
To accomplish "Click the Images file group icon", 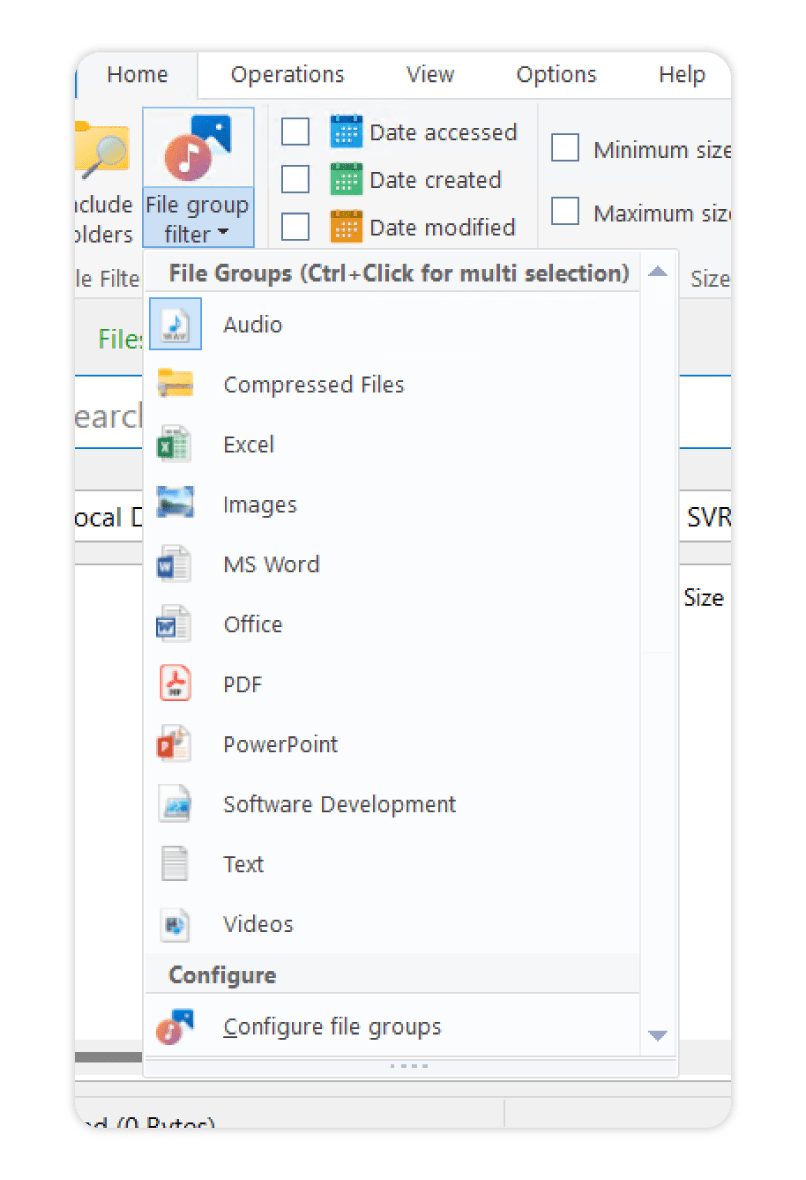I will 175,504.
